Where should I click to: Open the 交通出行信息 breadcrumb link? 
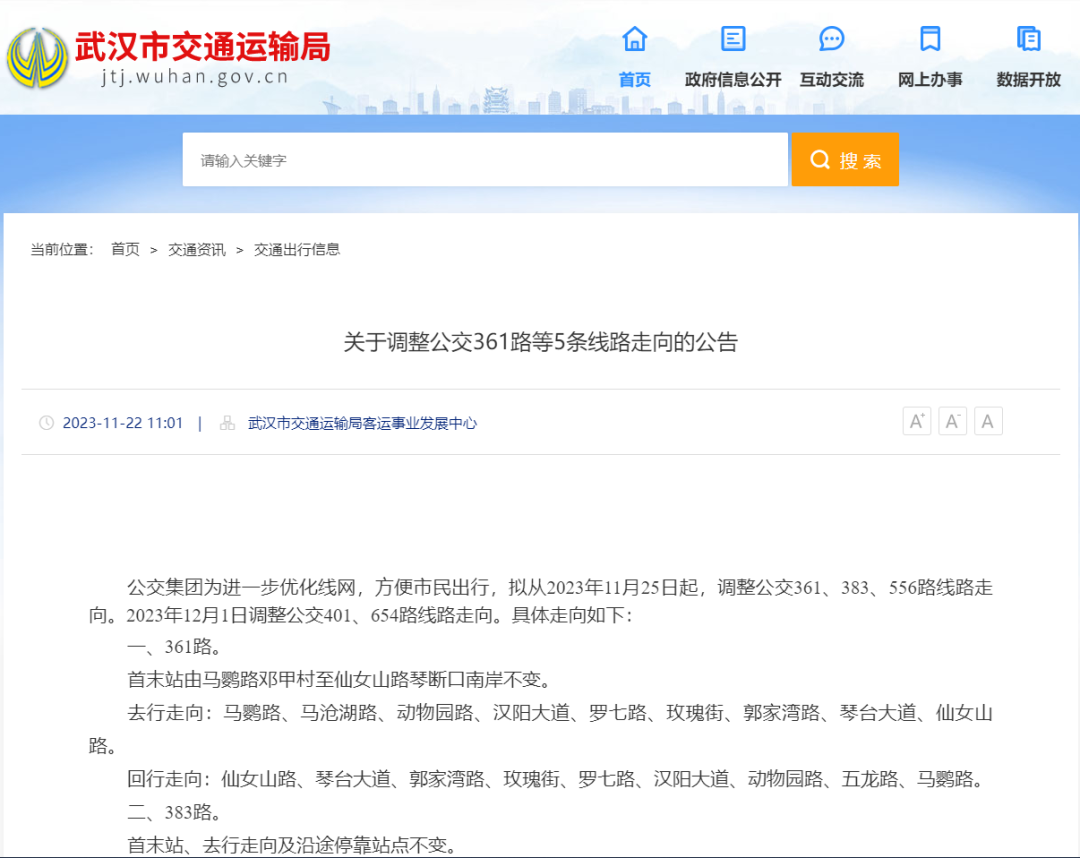(x=295, y=249)
